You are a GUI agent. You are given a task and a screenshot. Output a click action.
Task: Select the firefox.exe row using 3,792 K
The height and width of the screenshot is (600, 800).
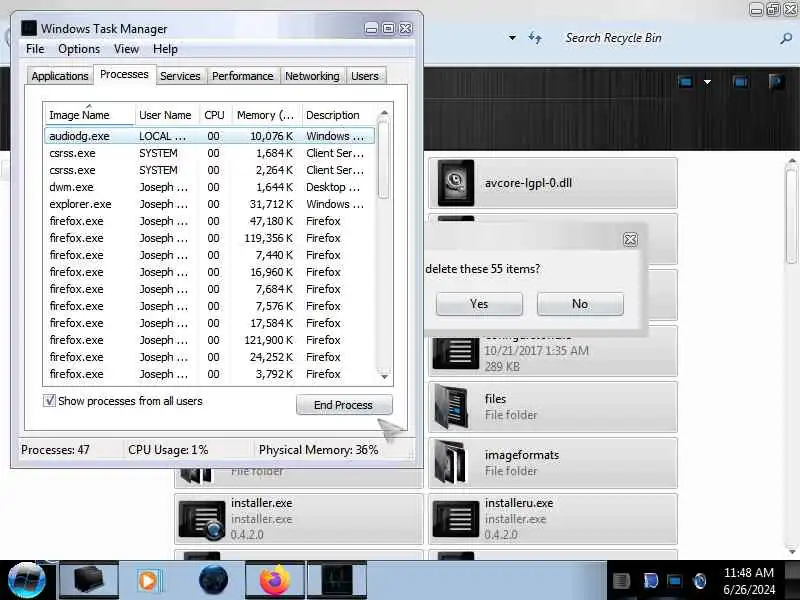pyautogui.click(x=210, y=374)
